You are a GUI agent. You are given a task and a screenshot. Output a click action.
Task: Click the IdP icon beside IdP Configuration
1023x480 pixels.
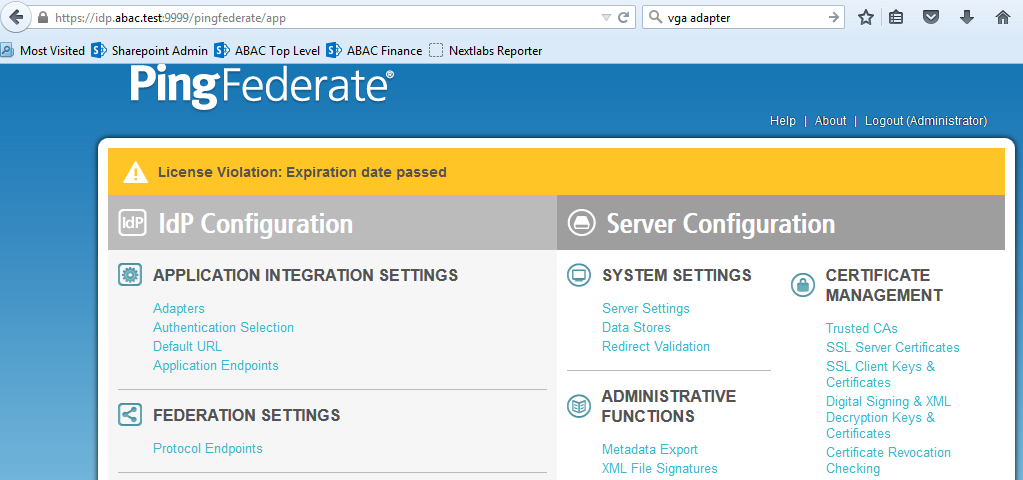coord(132,222)
